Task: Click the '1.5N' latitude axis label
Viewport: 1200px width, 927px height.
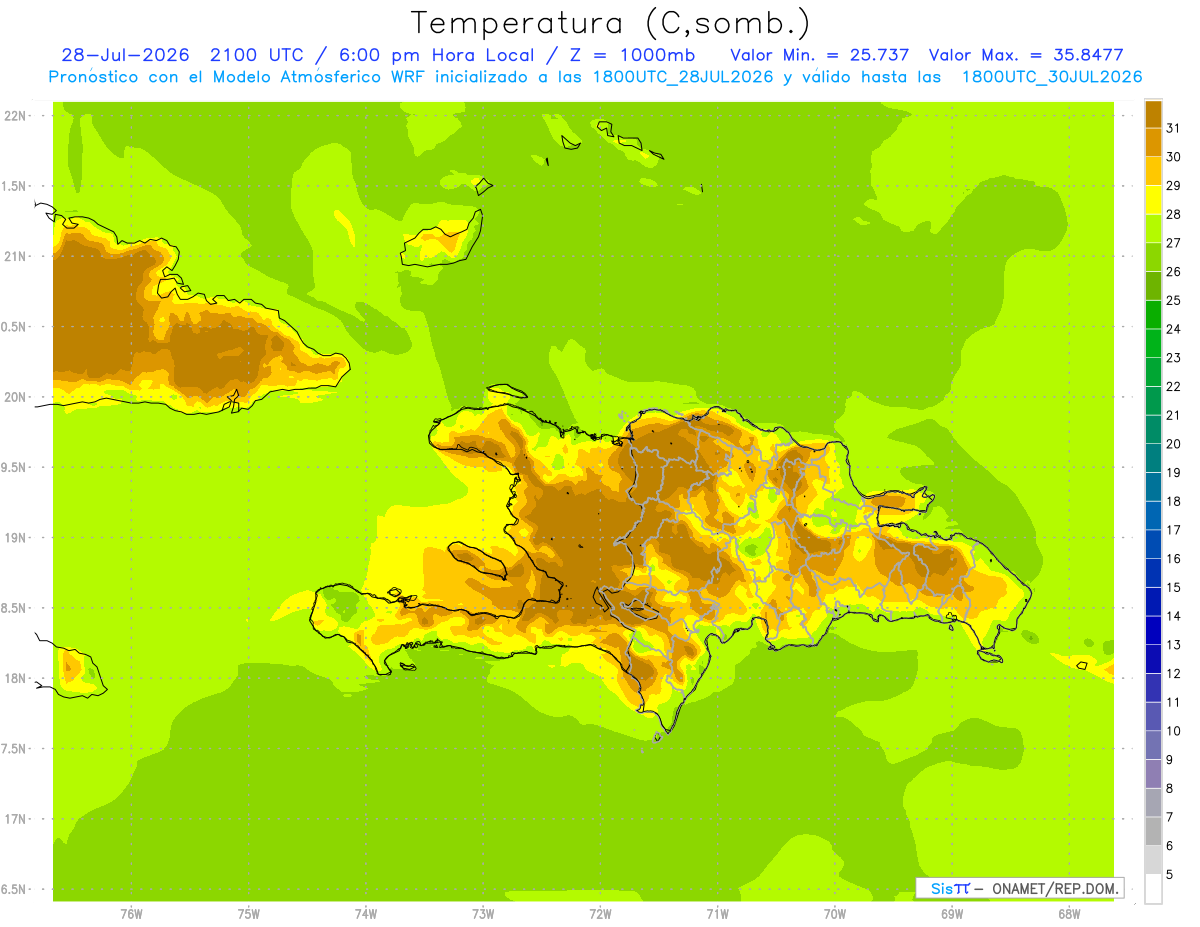Action: 15,186
